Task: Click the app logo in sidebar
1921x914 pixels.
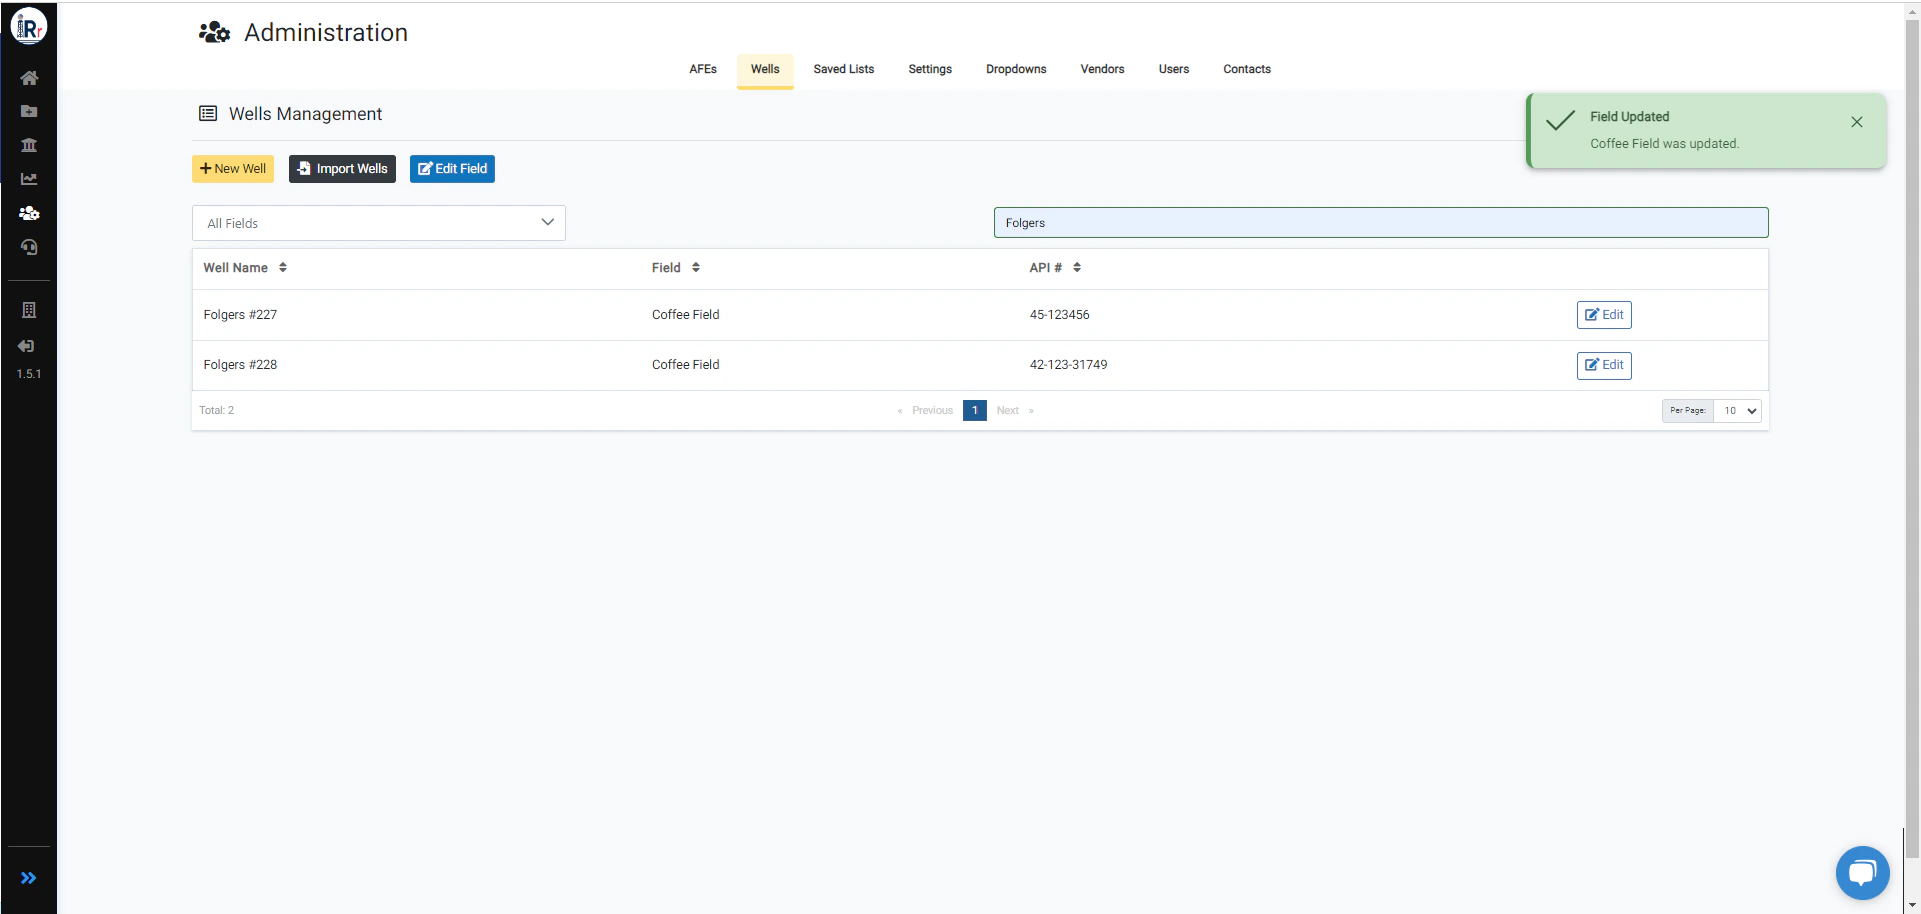Action: [x=29, y=27]
